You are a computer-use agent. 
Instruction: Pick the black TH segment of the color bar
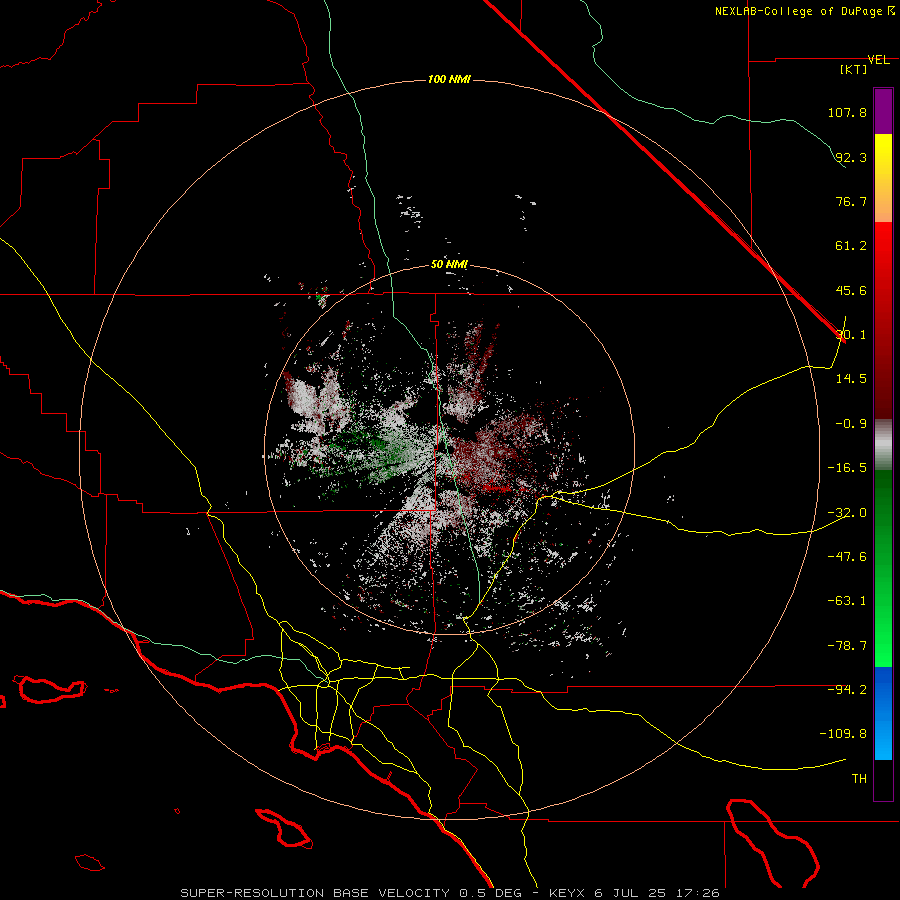coord(883,780)
